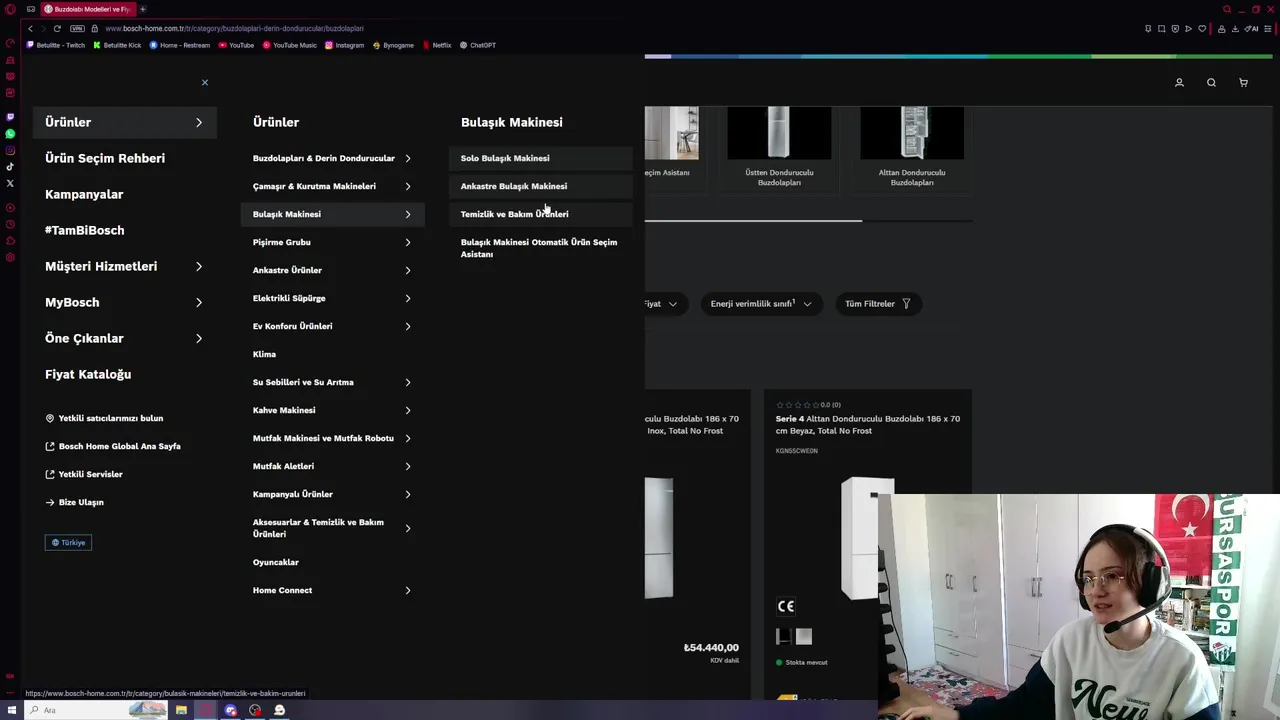Open ChatGPT bookmark

[478, 45]
